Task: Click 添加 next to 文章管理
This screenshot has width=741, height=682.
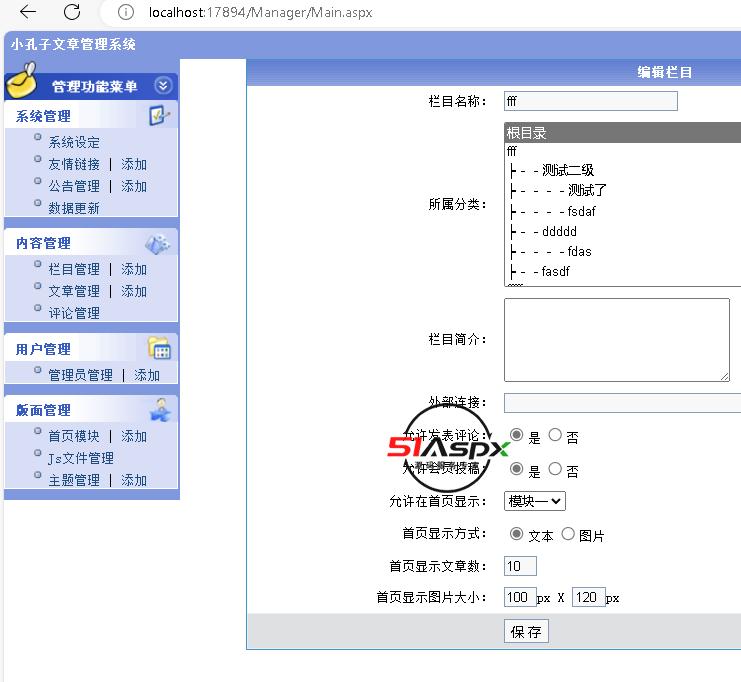Action: tap(134, 291)
